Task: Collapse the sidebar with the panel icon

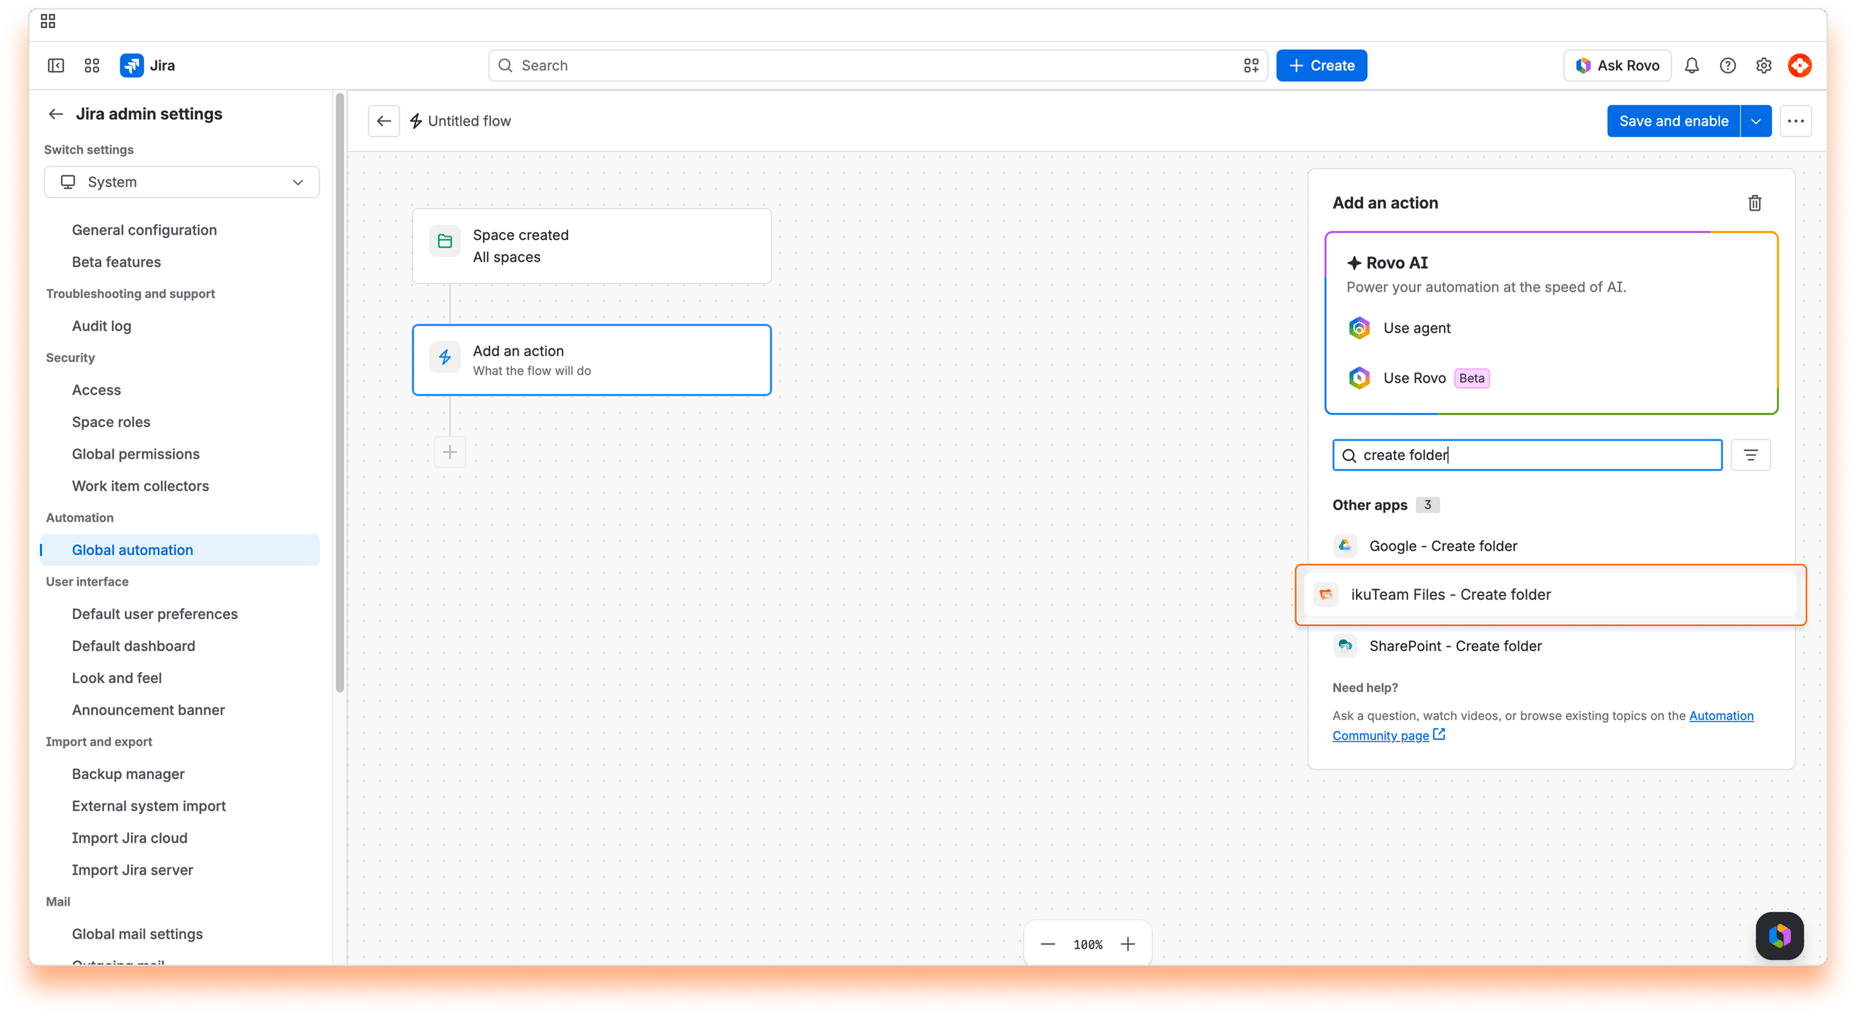Action: 56,66
